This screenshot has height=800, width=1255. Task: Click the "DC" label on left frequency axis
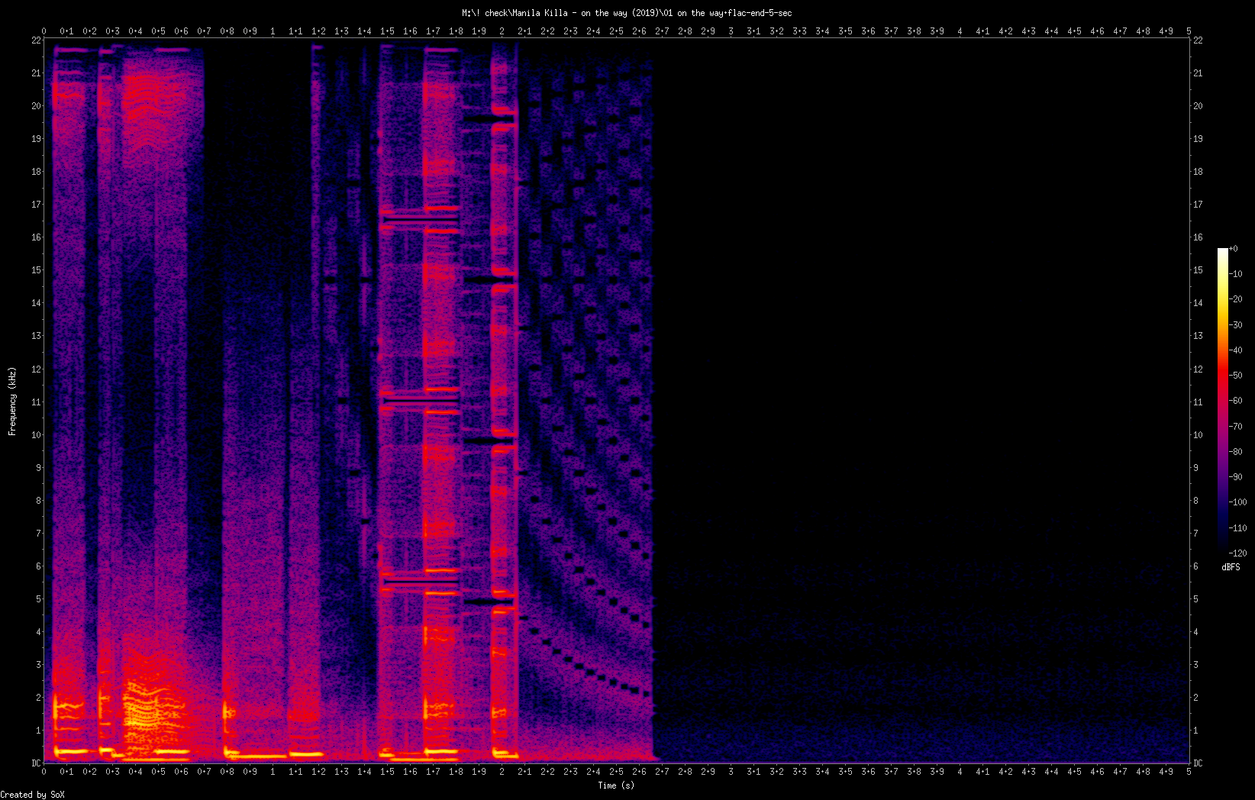point(35,763)
